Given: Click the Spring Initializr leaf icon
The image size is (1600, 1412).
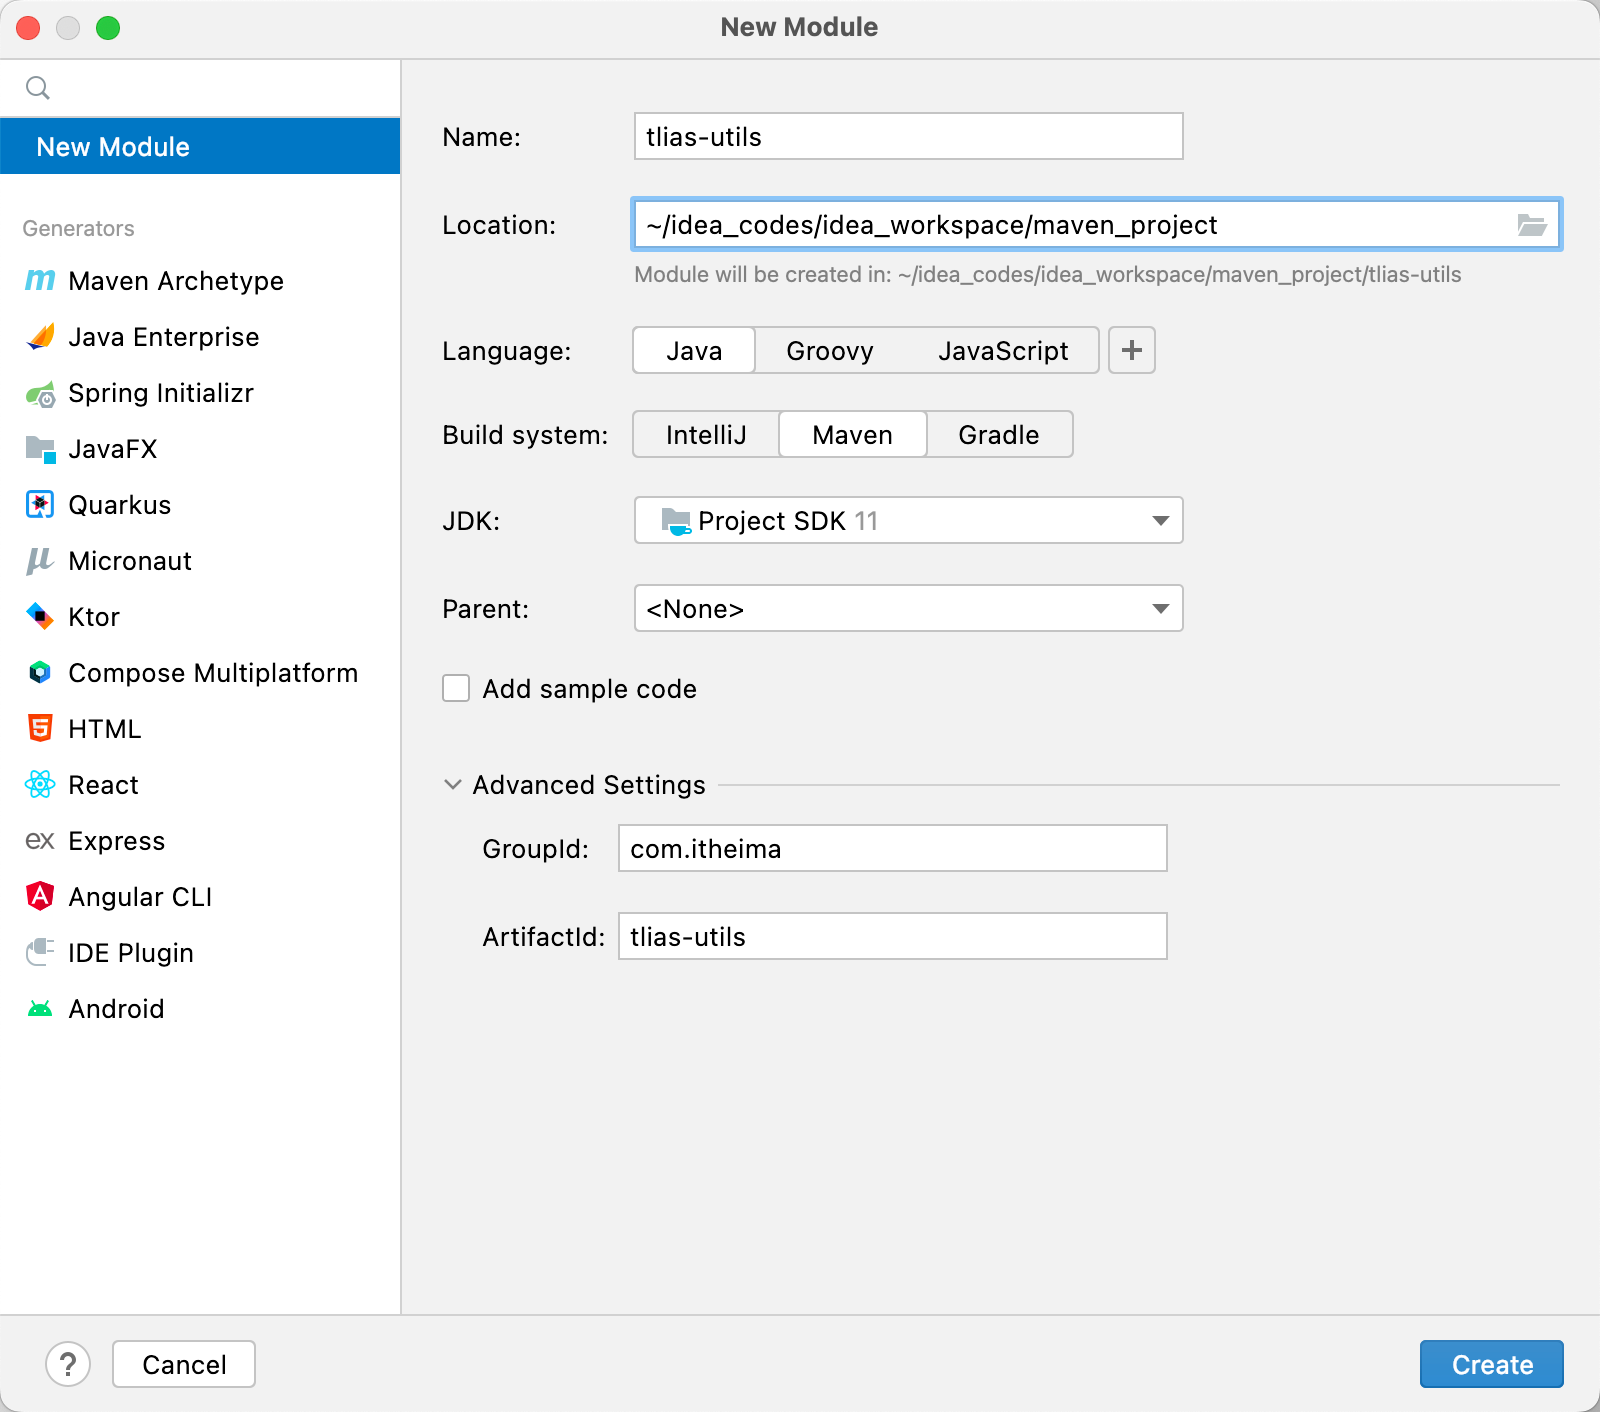Looking at the screenshot, I should [x=40, y=394].
